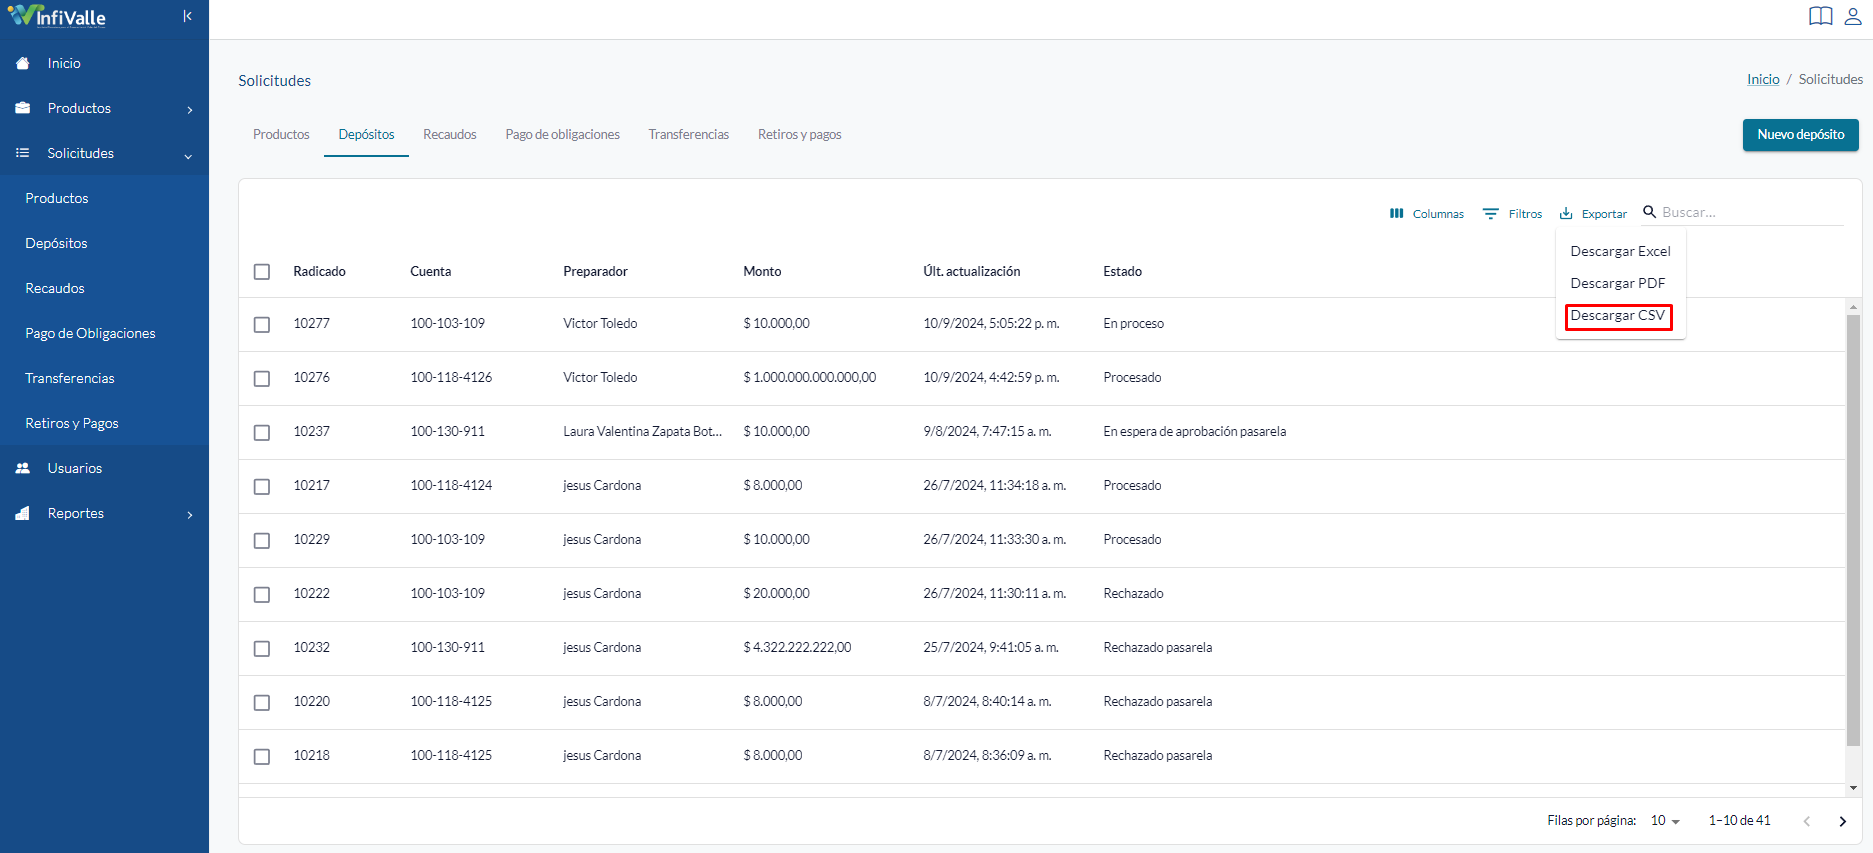Open the Filtros filter icon
Screen dimensions: 1873x853
click(x=1491, y=213)
